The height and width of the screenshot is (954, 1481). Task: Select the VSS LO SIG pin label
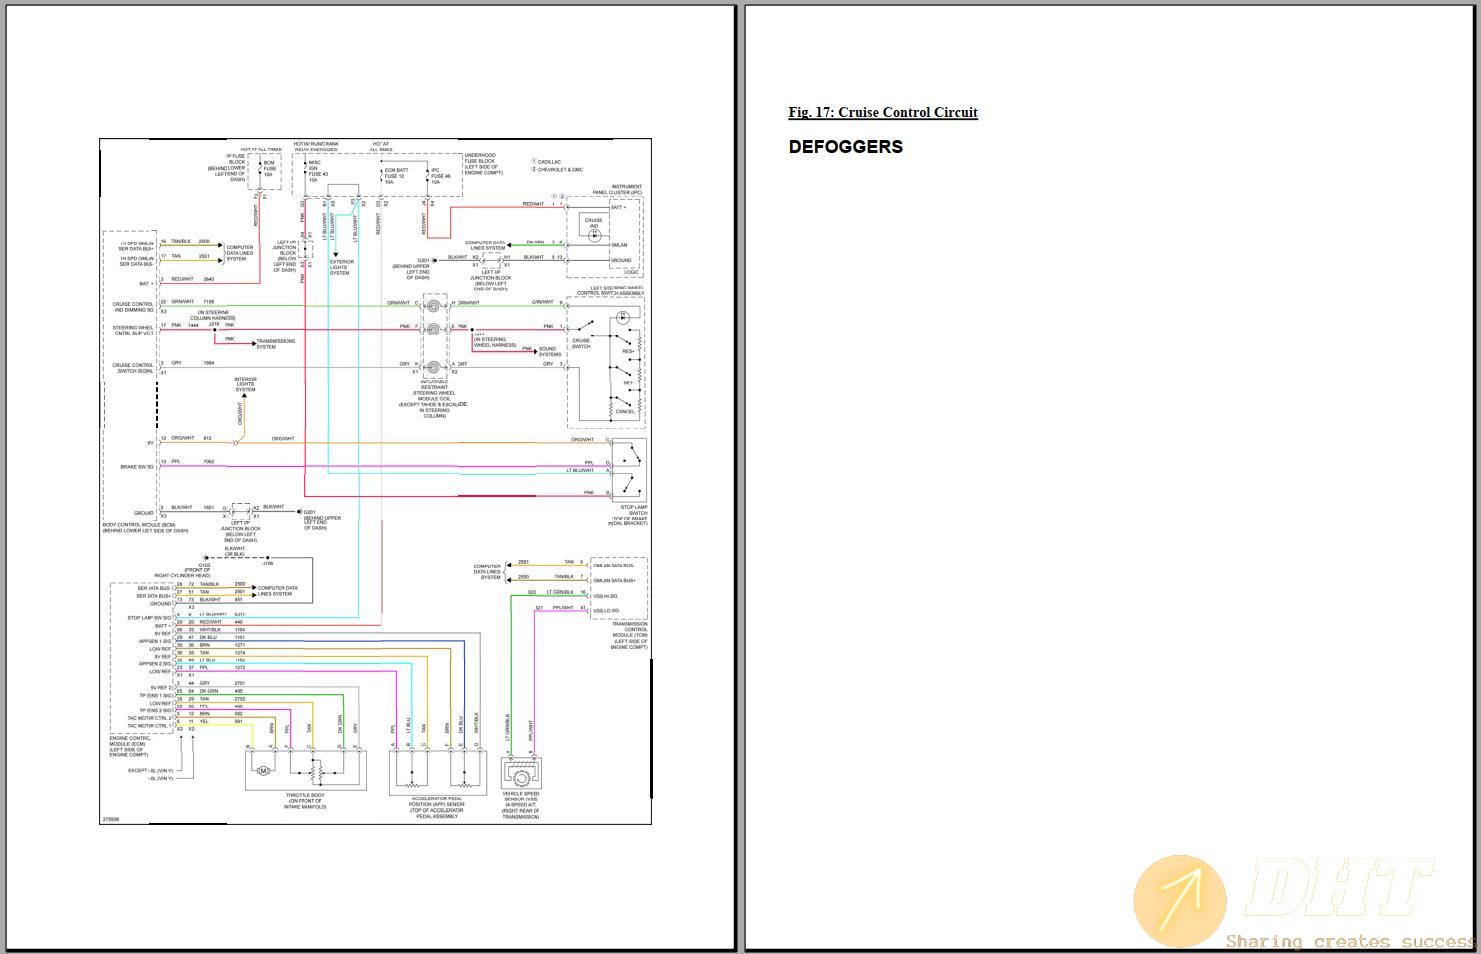click(606, 611)
